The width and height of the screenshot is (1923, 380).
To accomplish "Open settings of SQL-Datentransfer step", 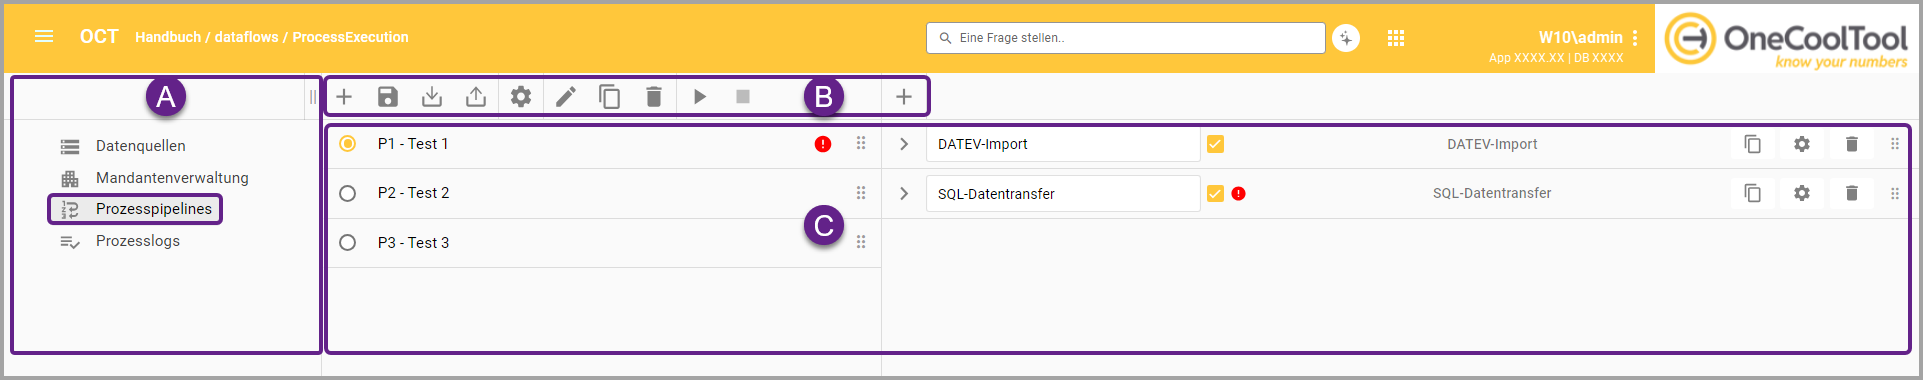I will point(1802,193).
